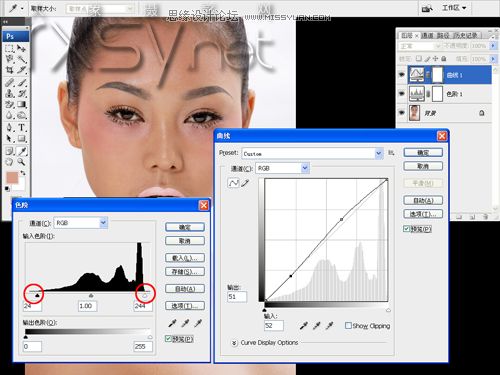Screen dimensions: 500x375
Task: Enable the Show Clipping checkbox
Action: [348, 325]
